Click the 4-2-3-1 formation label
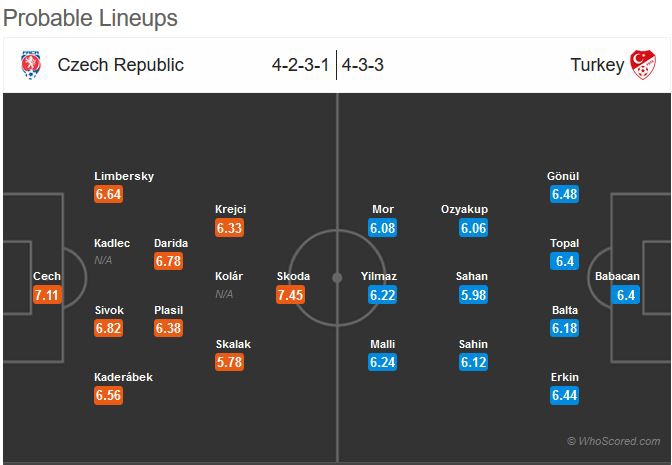 [x=300, y=65]
